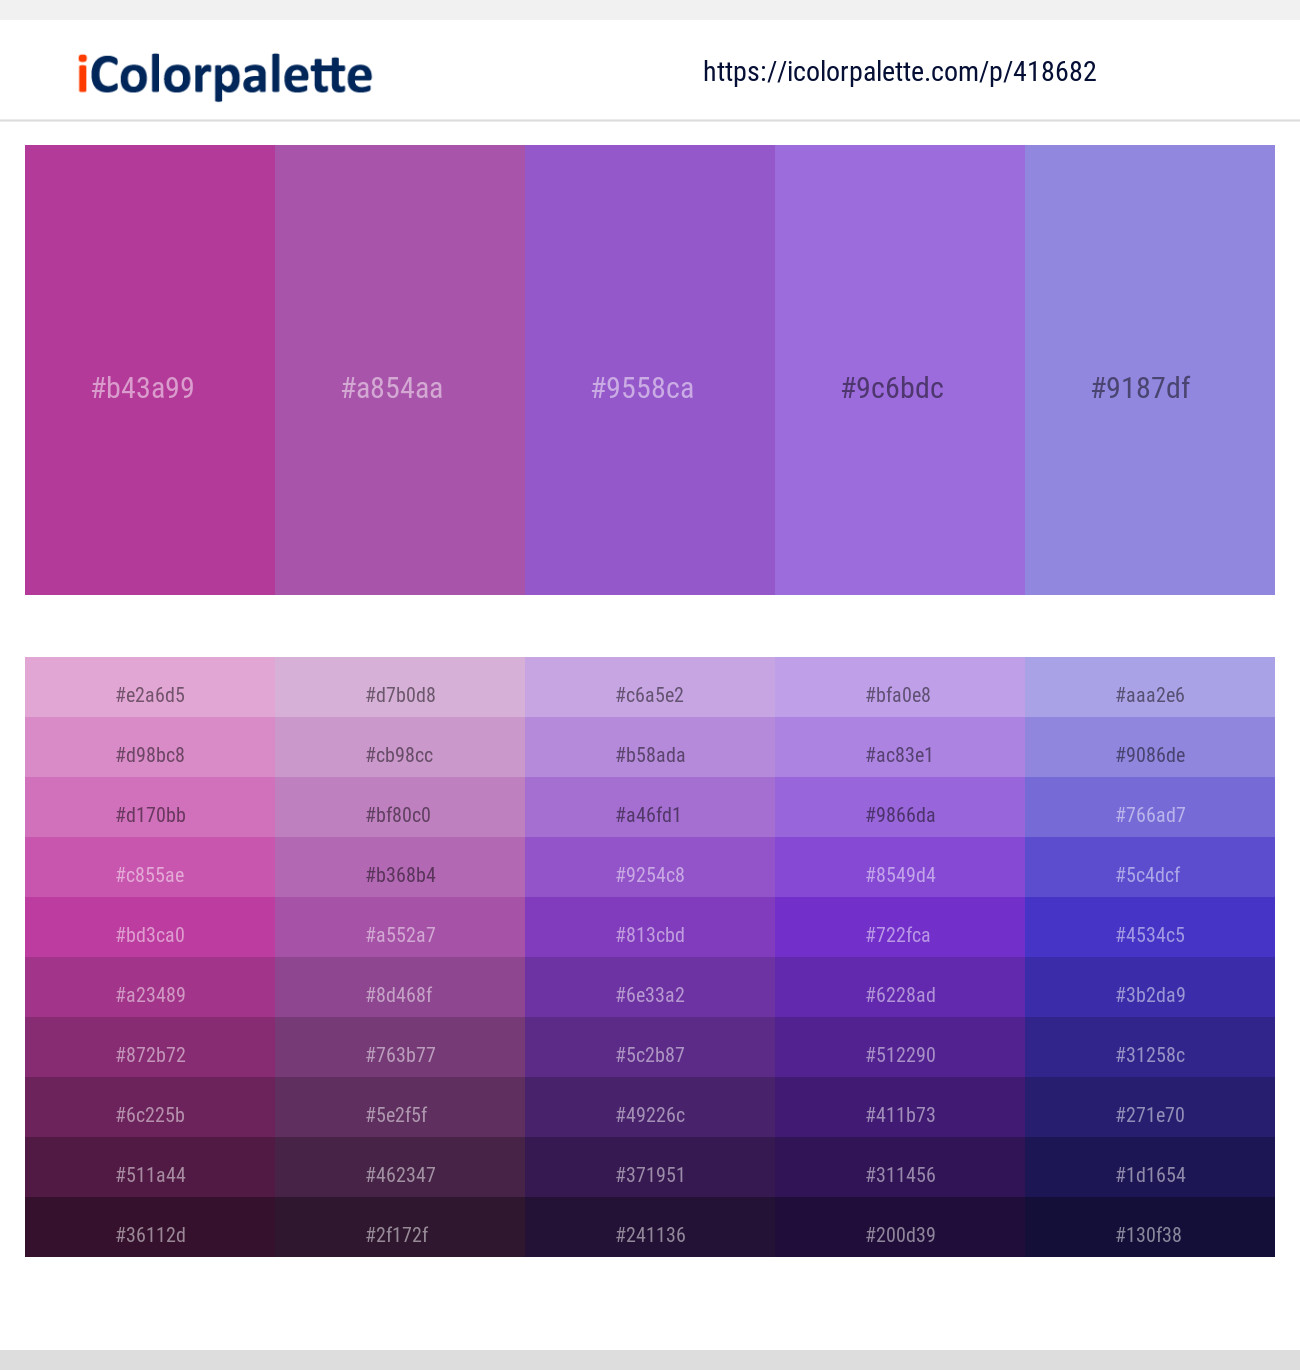
Task: Click the iColorpalette logo
Action: [x=225, y=75]
